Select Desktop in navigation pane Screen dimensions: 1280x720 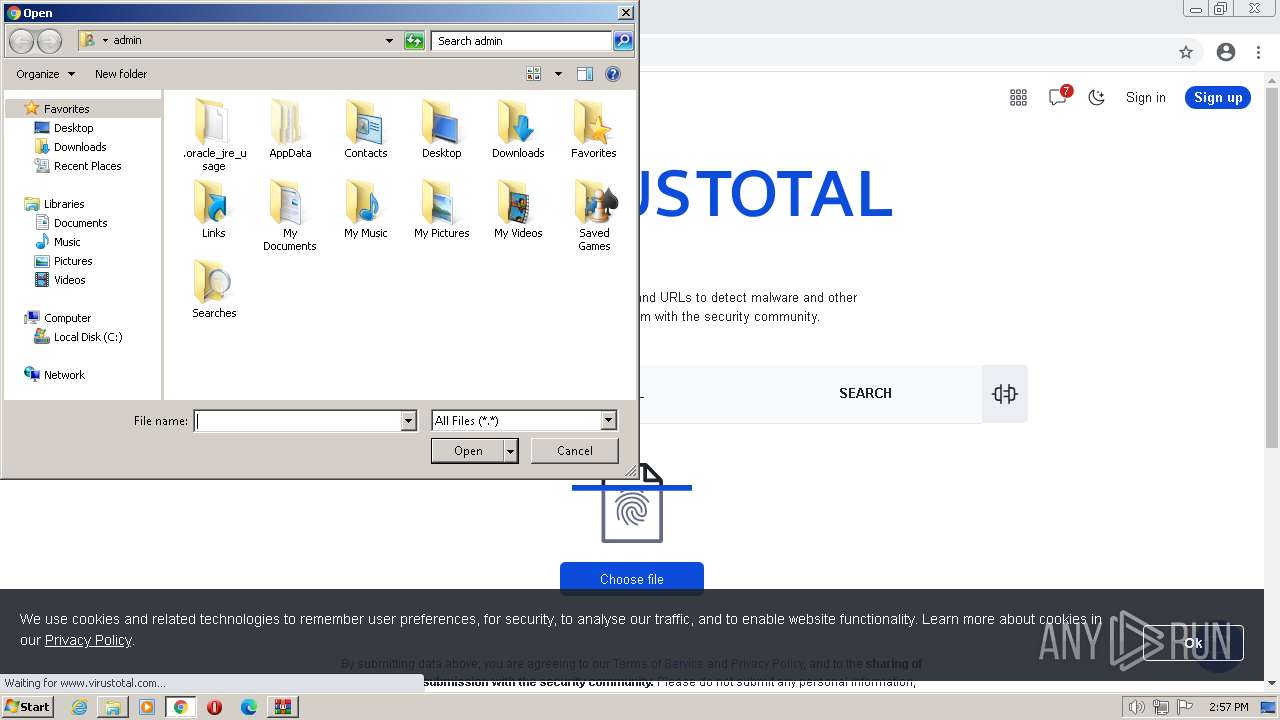click(x=73, y=128)
